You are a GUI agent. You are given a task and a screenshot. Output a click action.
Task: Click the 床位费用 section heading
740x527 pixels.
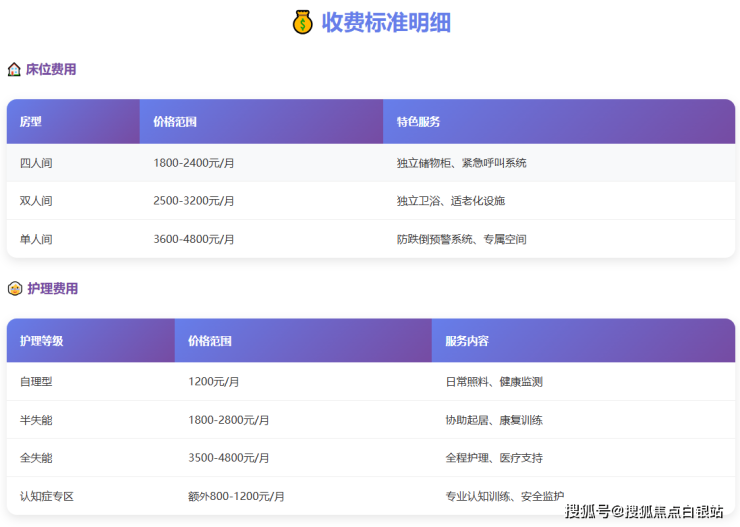(51, 70)
